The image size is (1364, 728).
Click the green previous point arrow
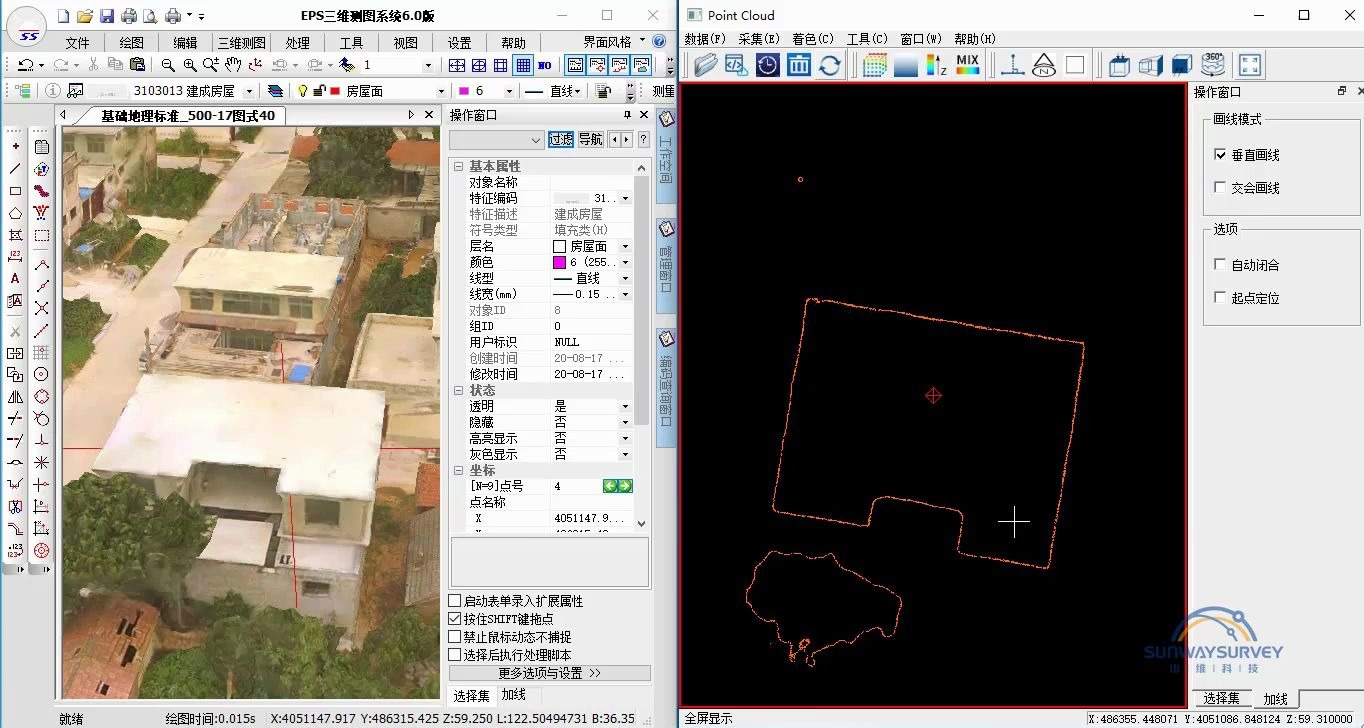coord(610,486)
